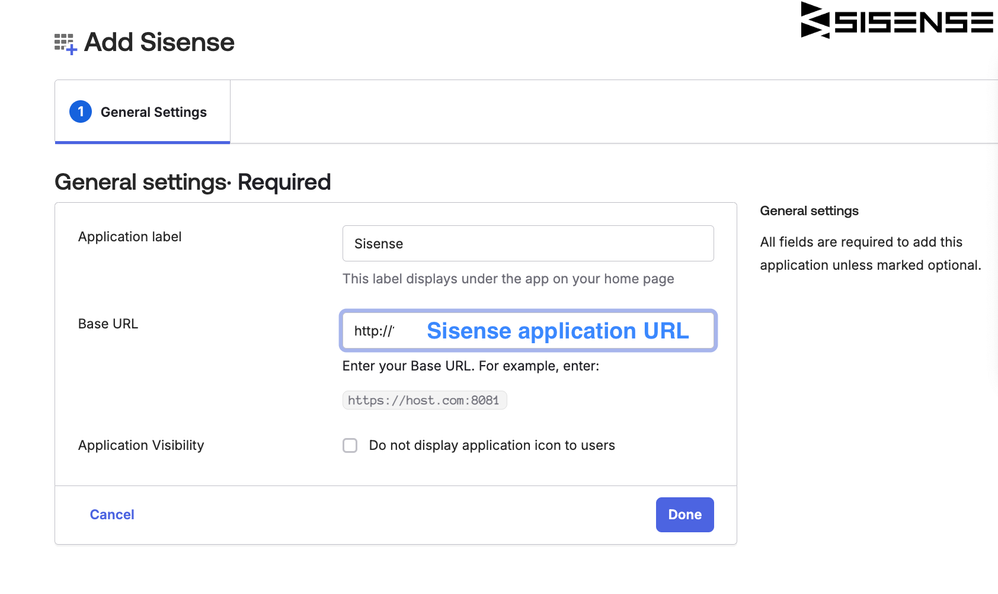Click the "Enter your Base URL" helper text
The height and width of the screenshot is (594, 998).
pos(470,366)
